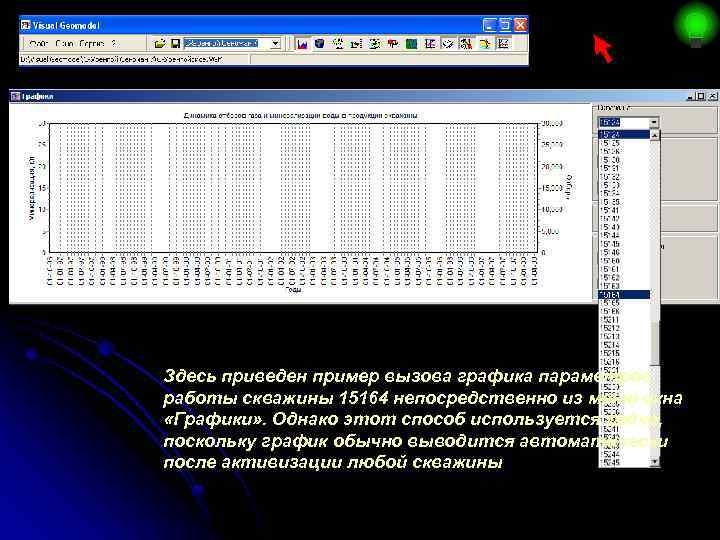This screenshot has width=720, height=540.
Task: Select well 15162 in the list
Action: click(x=624, y=278)
